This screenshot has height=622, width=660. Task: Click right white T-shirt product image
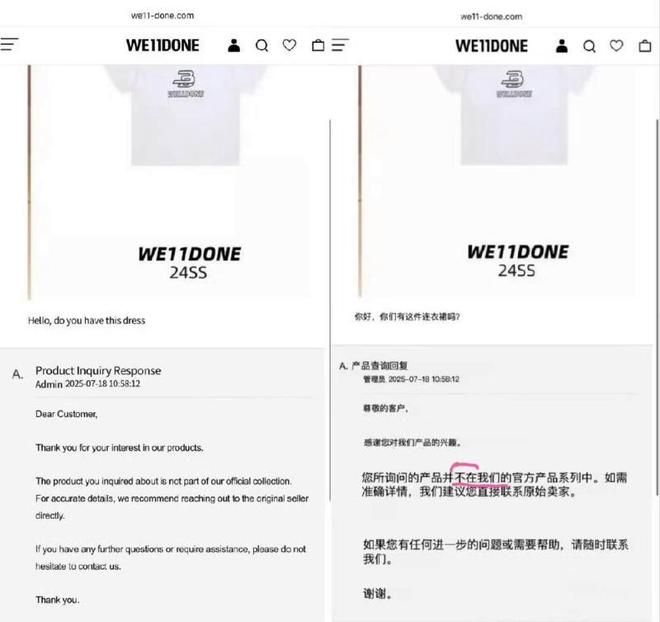tap(514, 115)
